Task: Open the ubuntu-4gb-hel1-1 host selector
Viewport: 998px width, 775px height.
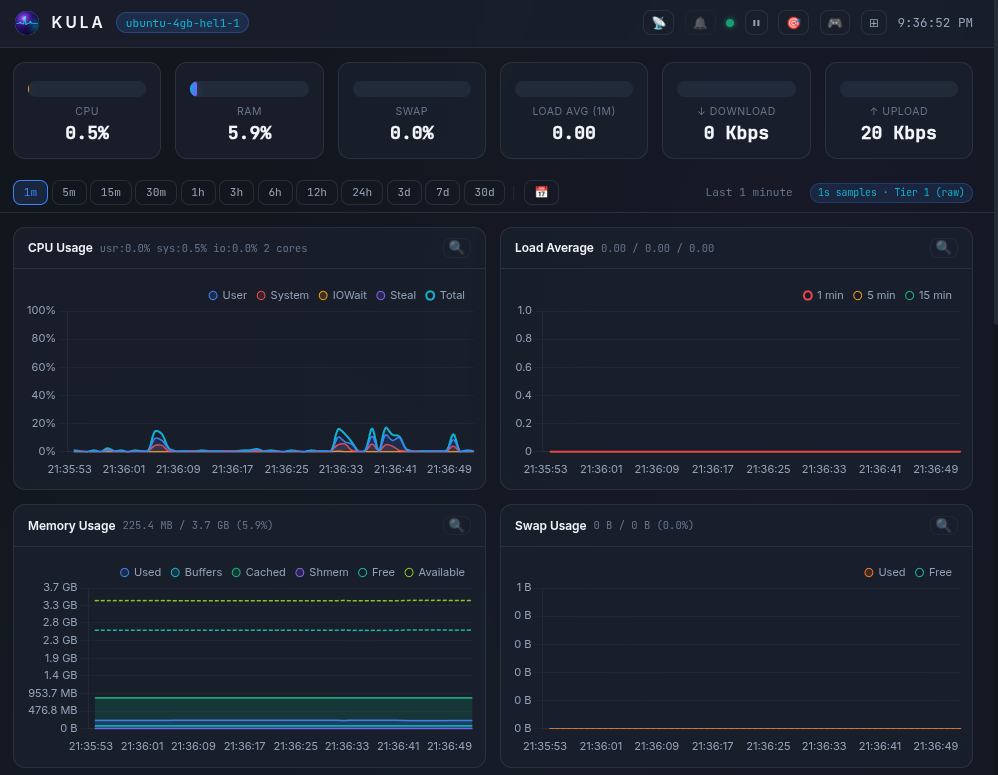Action: point(182,22)
